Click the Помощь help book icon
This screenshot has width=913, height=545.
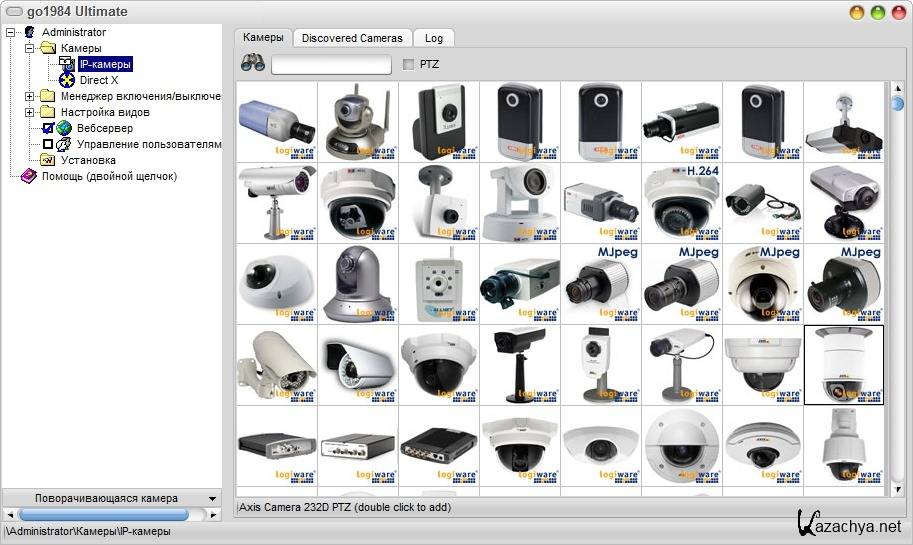(28, 176)
